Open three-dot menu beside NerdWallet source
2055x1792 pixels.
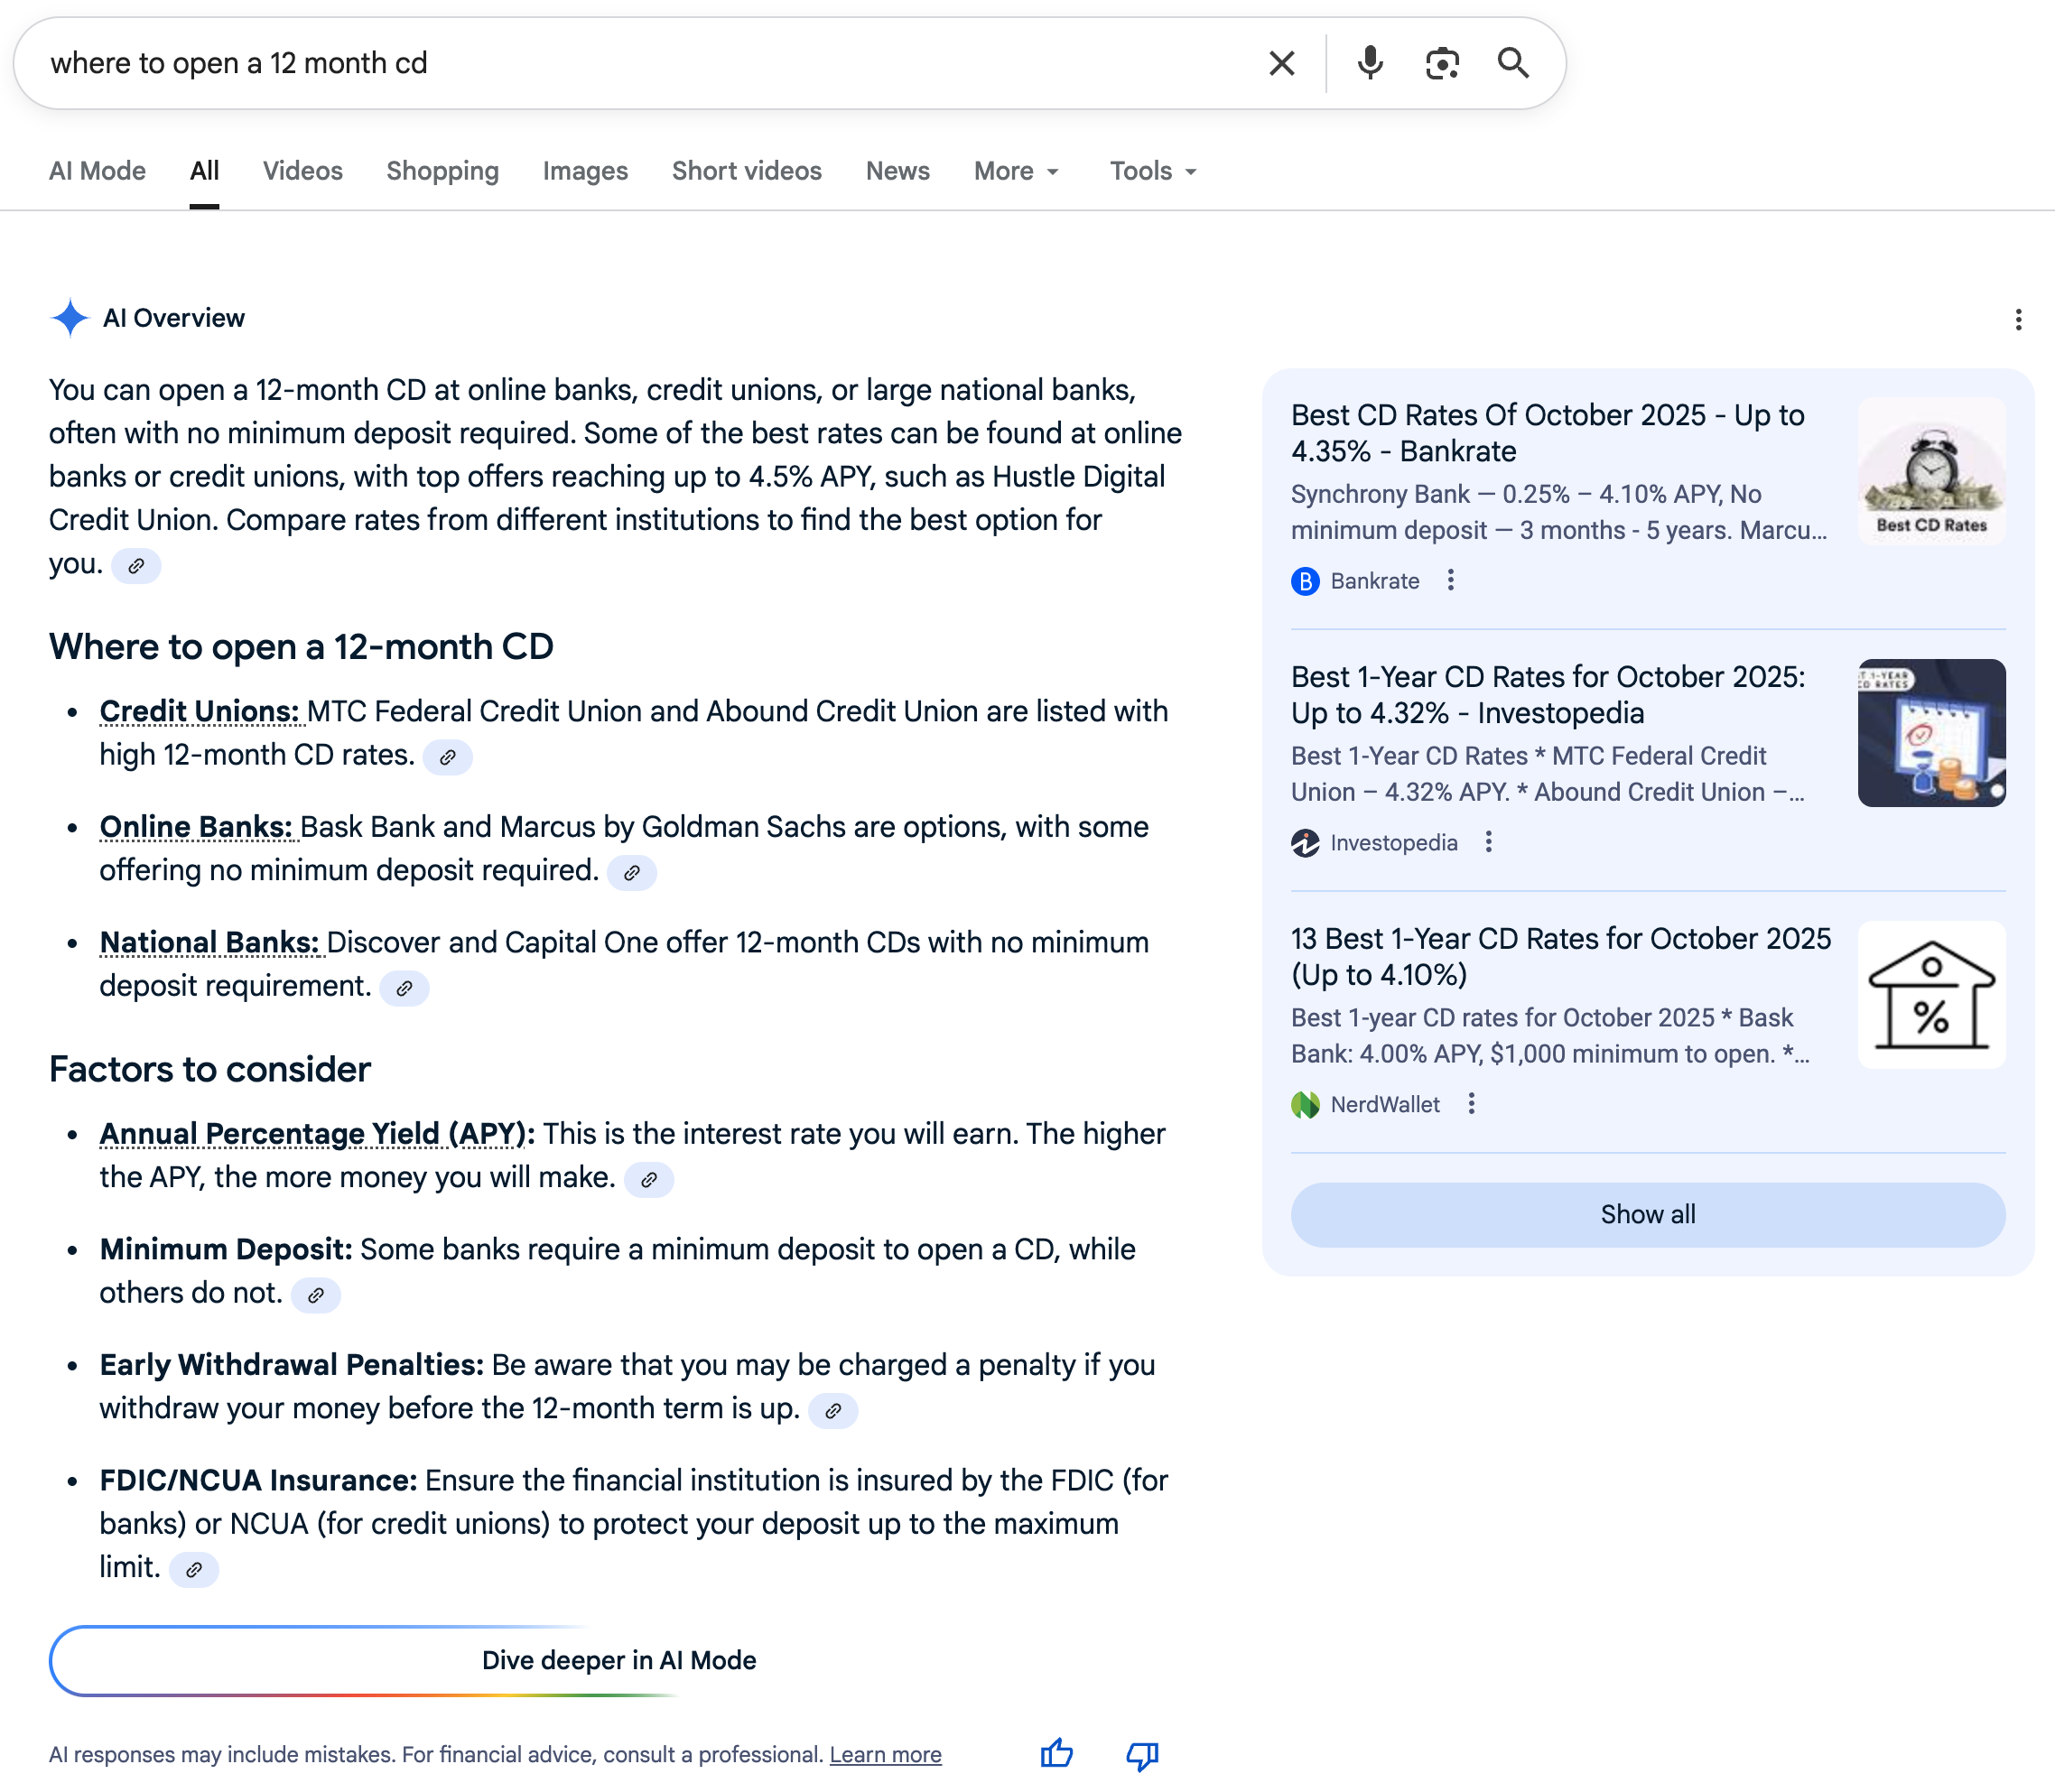point(1471,1104)
